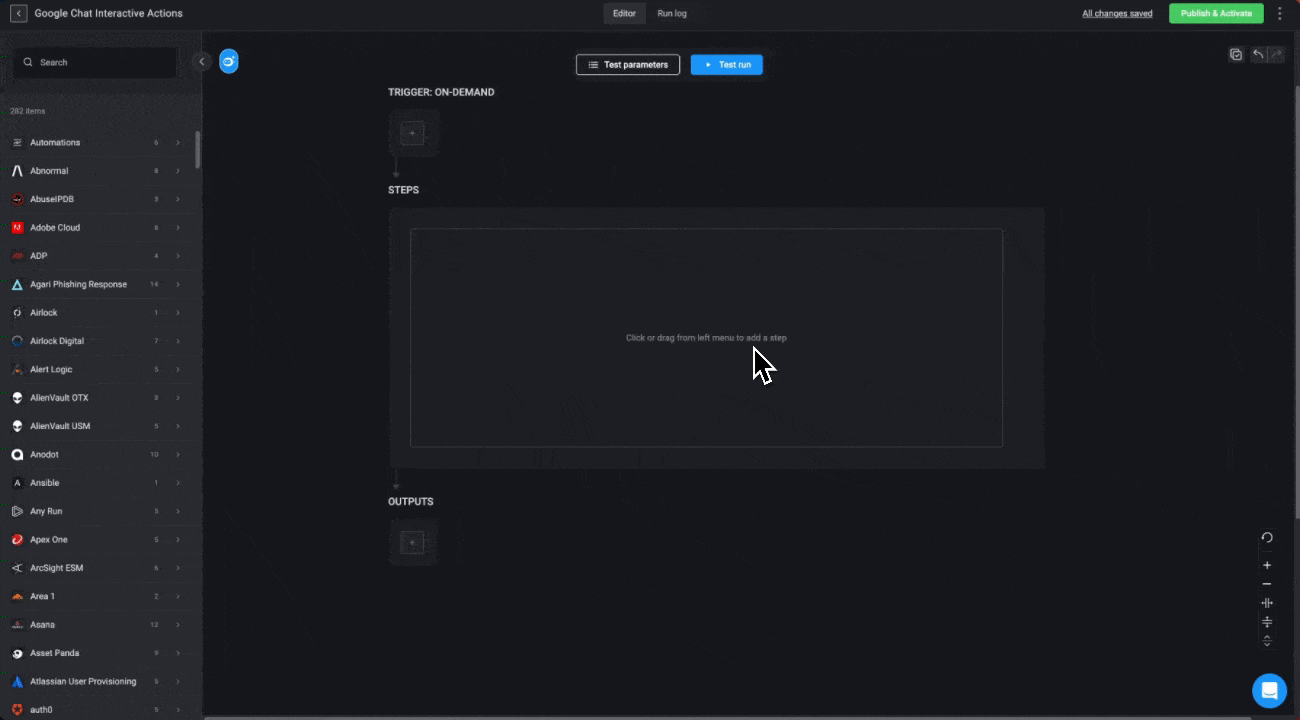This screenshot has height=720, width=1300.
Task: Click the horizontal align icon
Action: tap(1267, 603)
